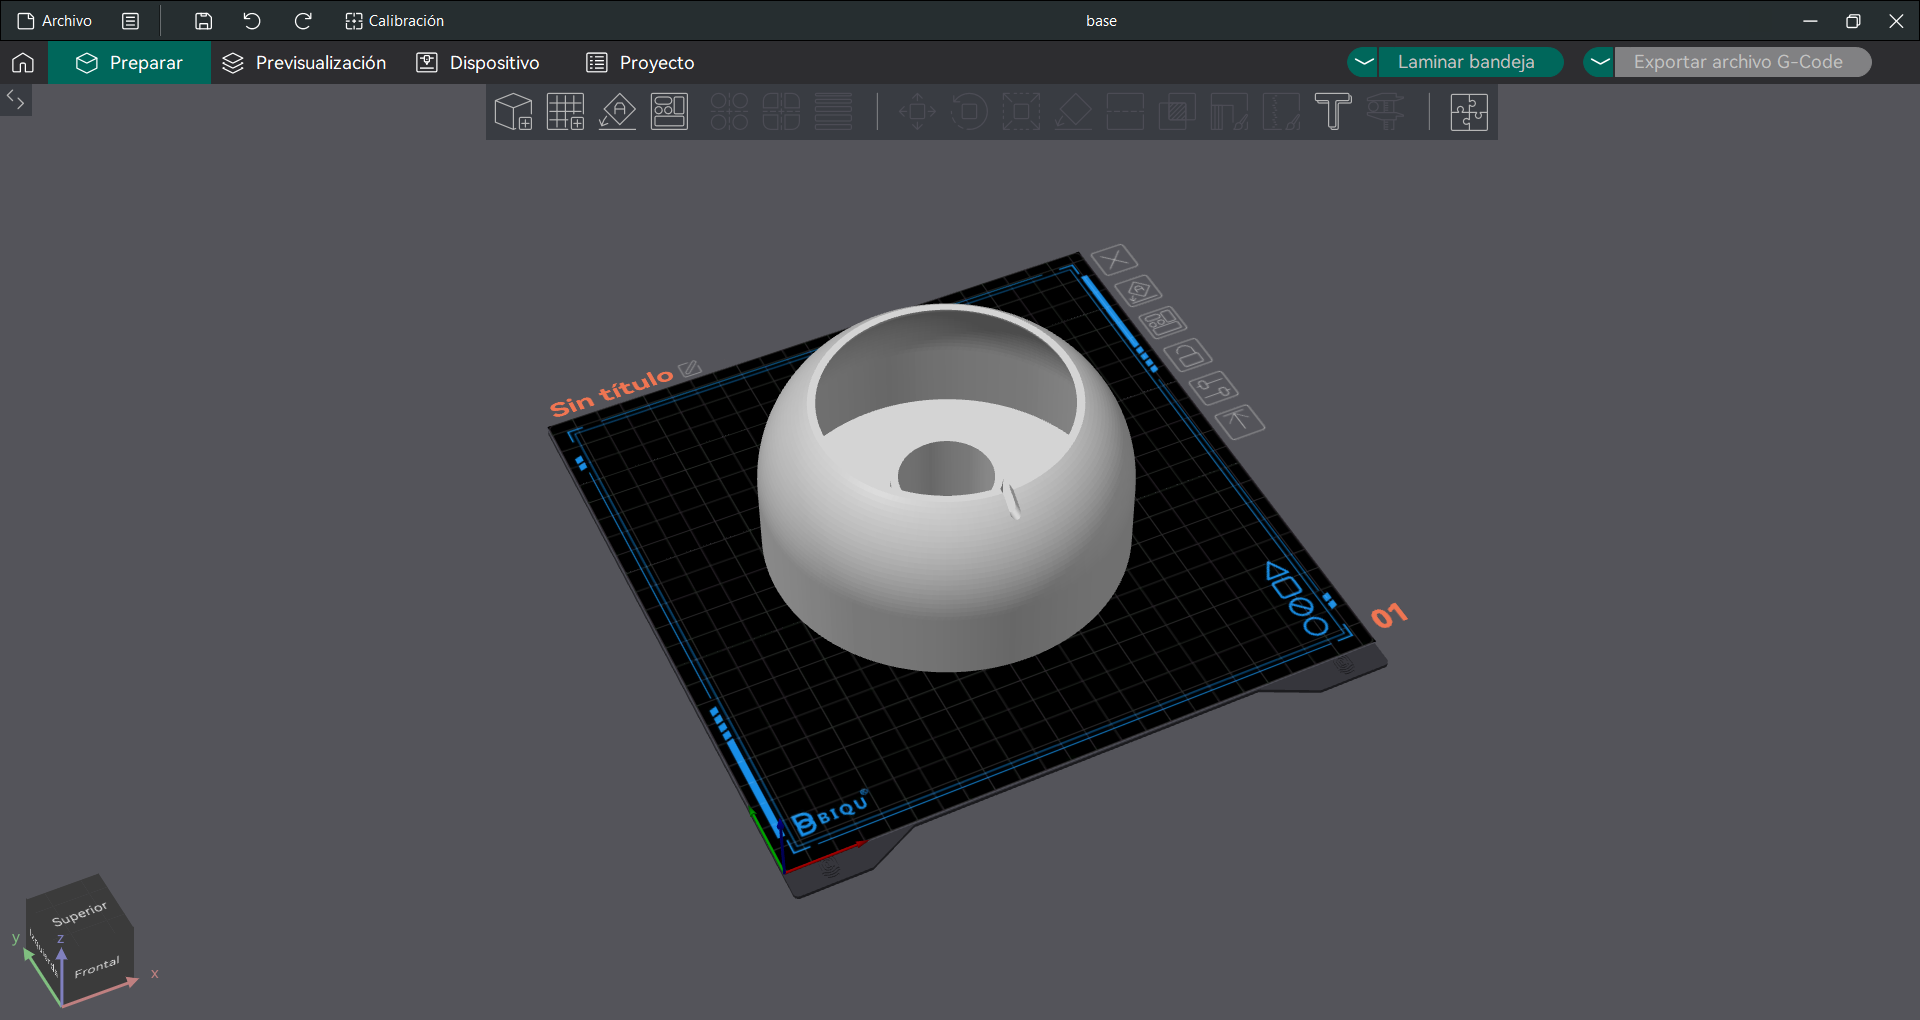Screen dimensions: 1920x1020
Task: Click the Auto orient toolbar icon
Action: click(x=617, y=112)
